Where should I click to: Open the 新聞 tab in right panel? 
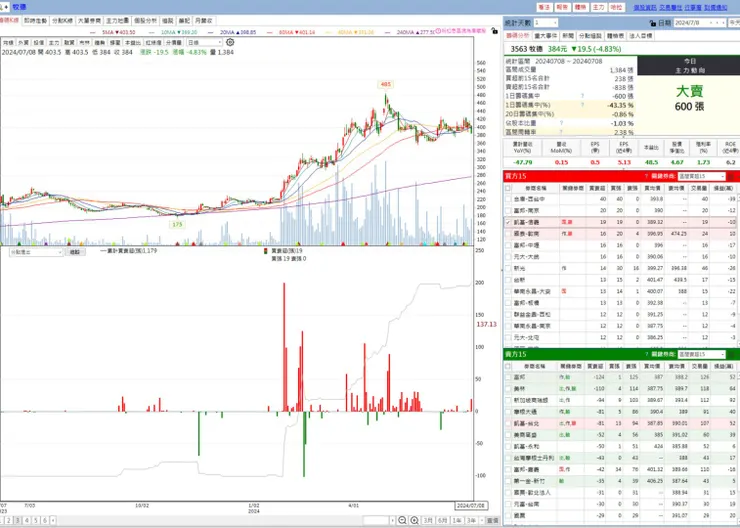coord(568,35)
